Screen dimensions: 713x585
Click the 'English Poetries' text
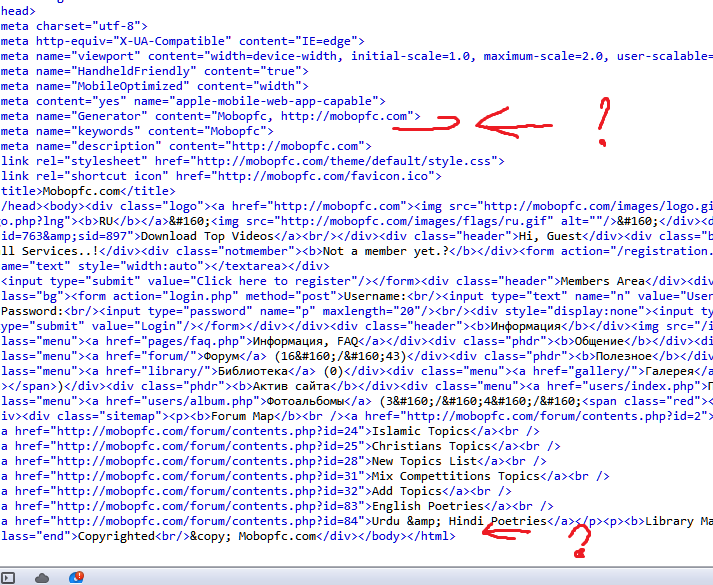click(427, 506)
